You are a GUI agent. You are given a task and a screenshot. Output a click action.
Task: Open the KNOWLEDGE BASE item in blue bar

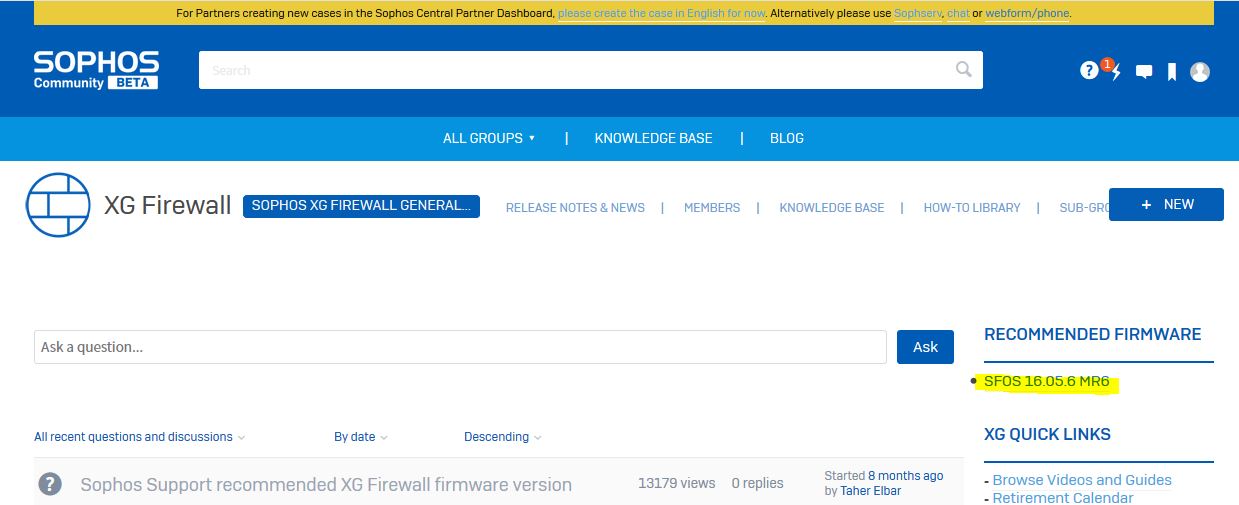653,138
